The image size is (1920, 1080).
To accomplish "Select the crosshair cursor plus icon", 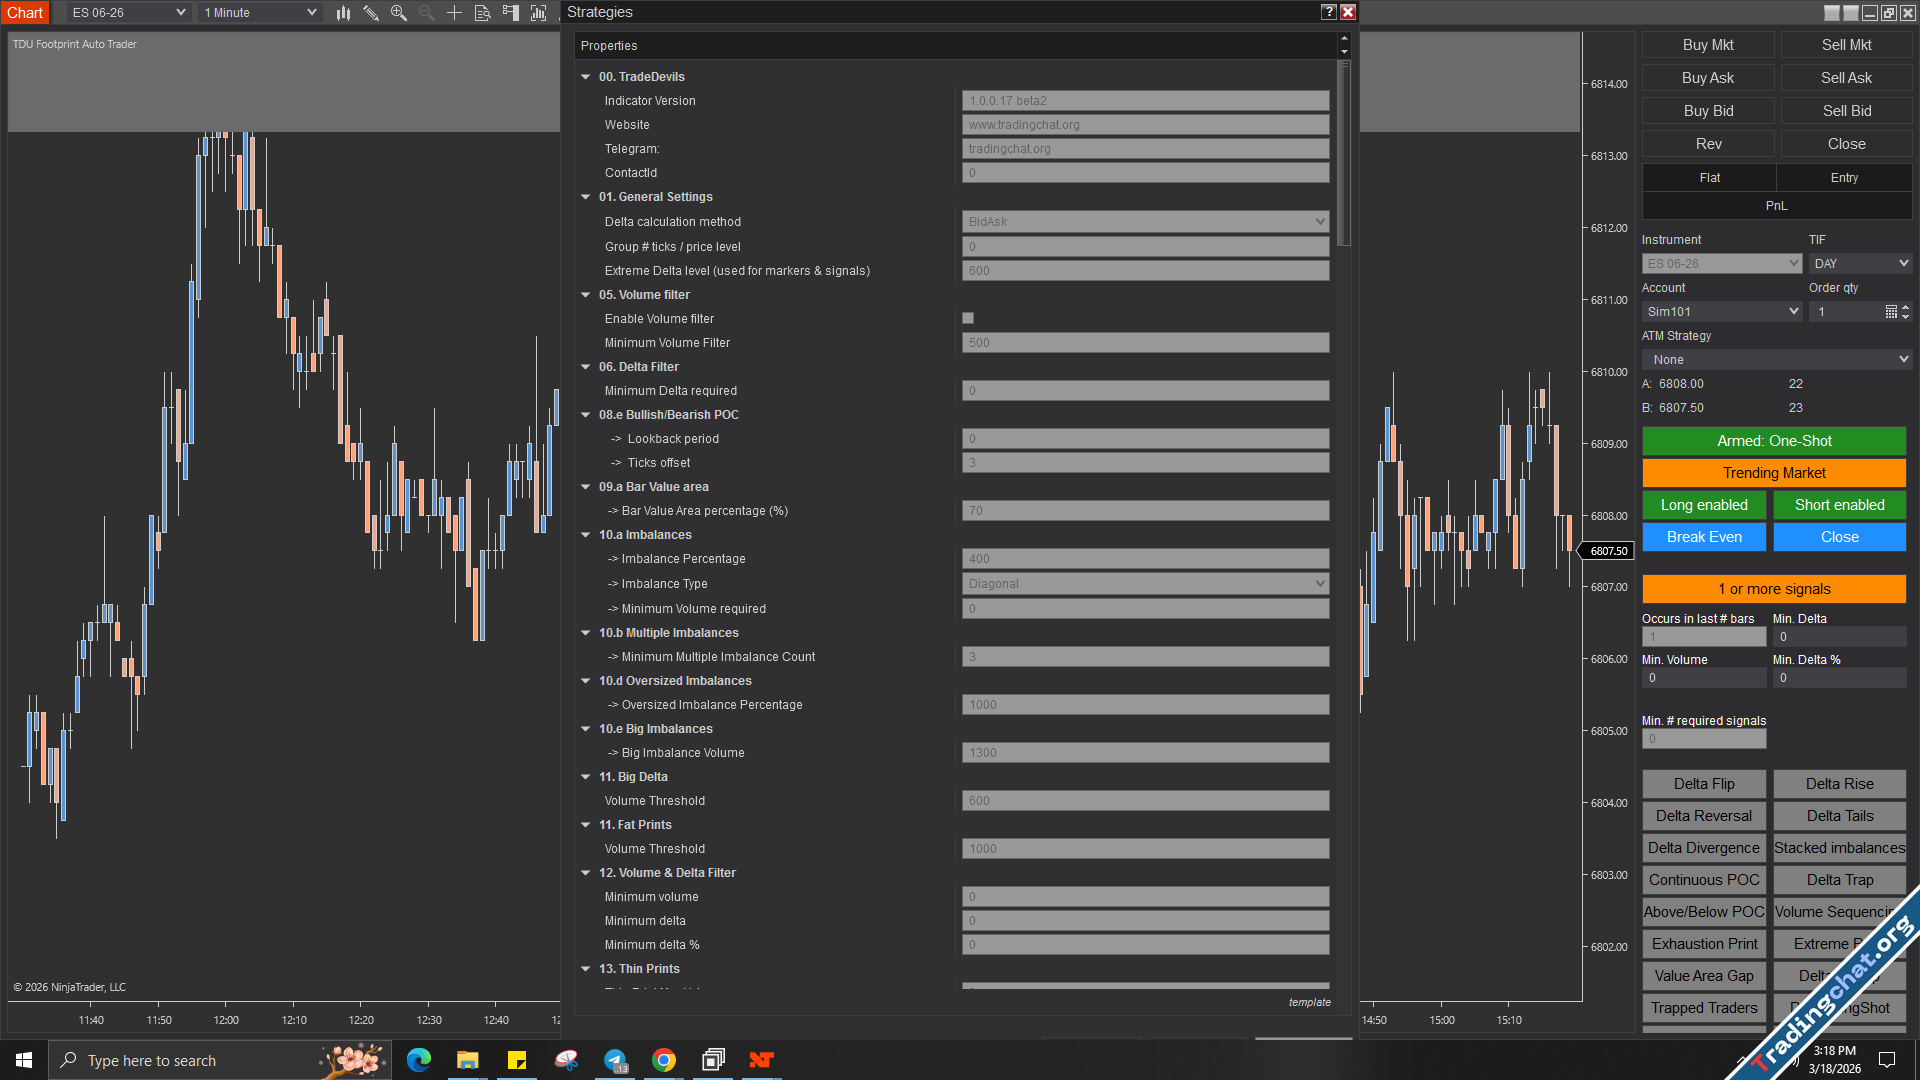I will pyautogui.click(x=454, y=13).
